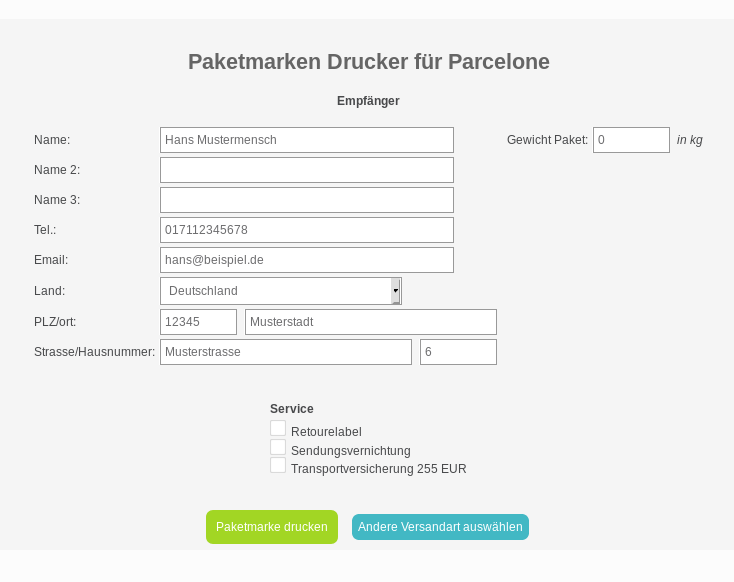Click the Sendungsvernichtung label text

(x=350, y=451)
